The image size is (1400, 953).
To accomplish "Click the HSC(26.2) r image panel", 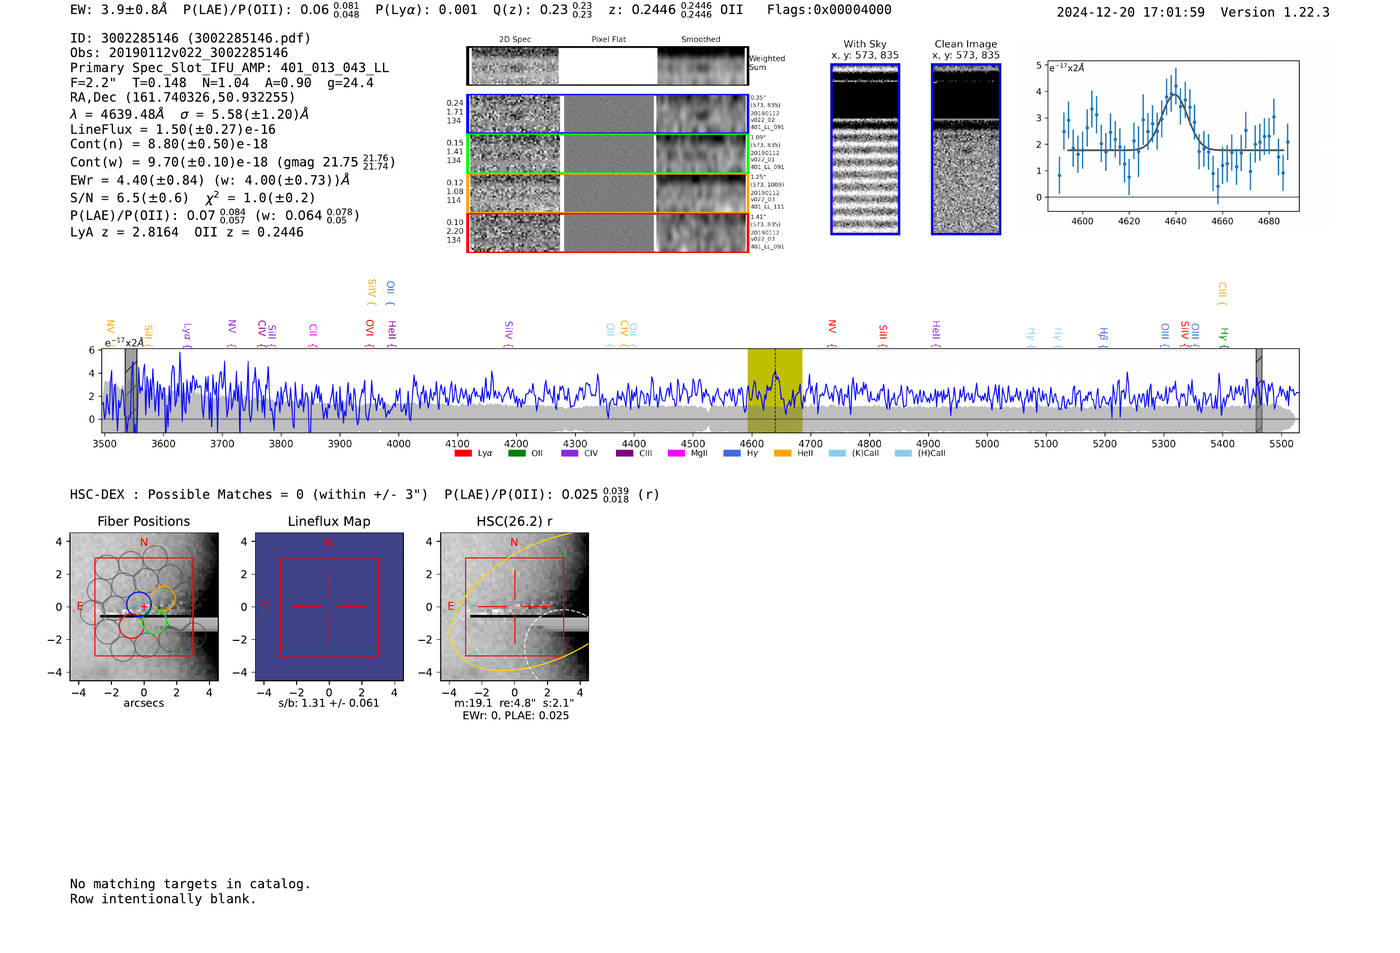I will coord(514,607).
